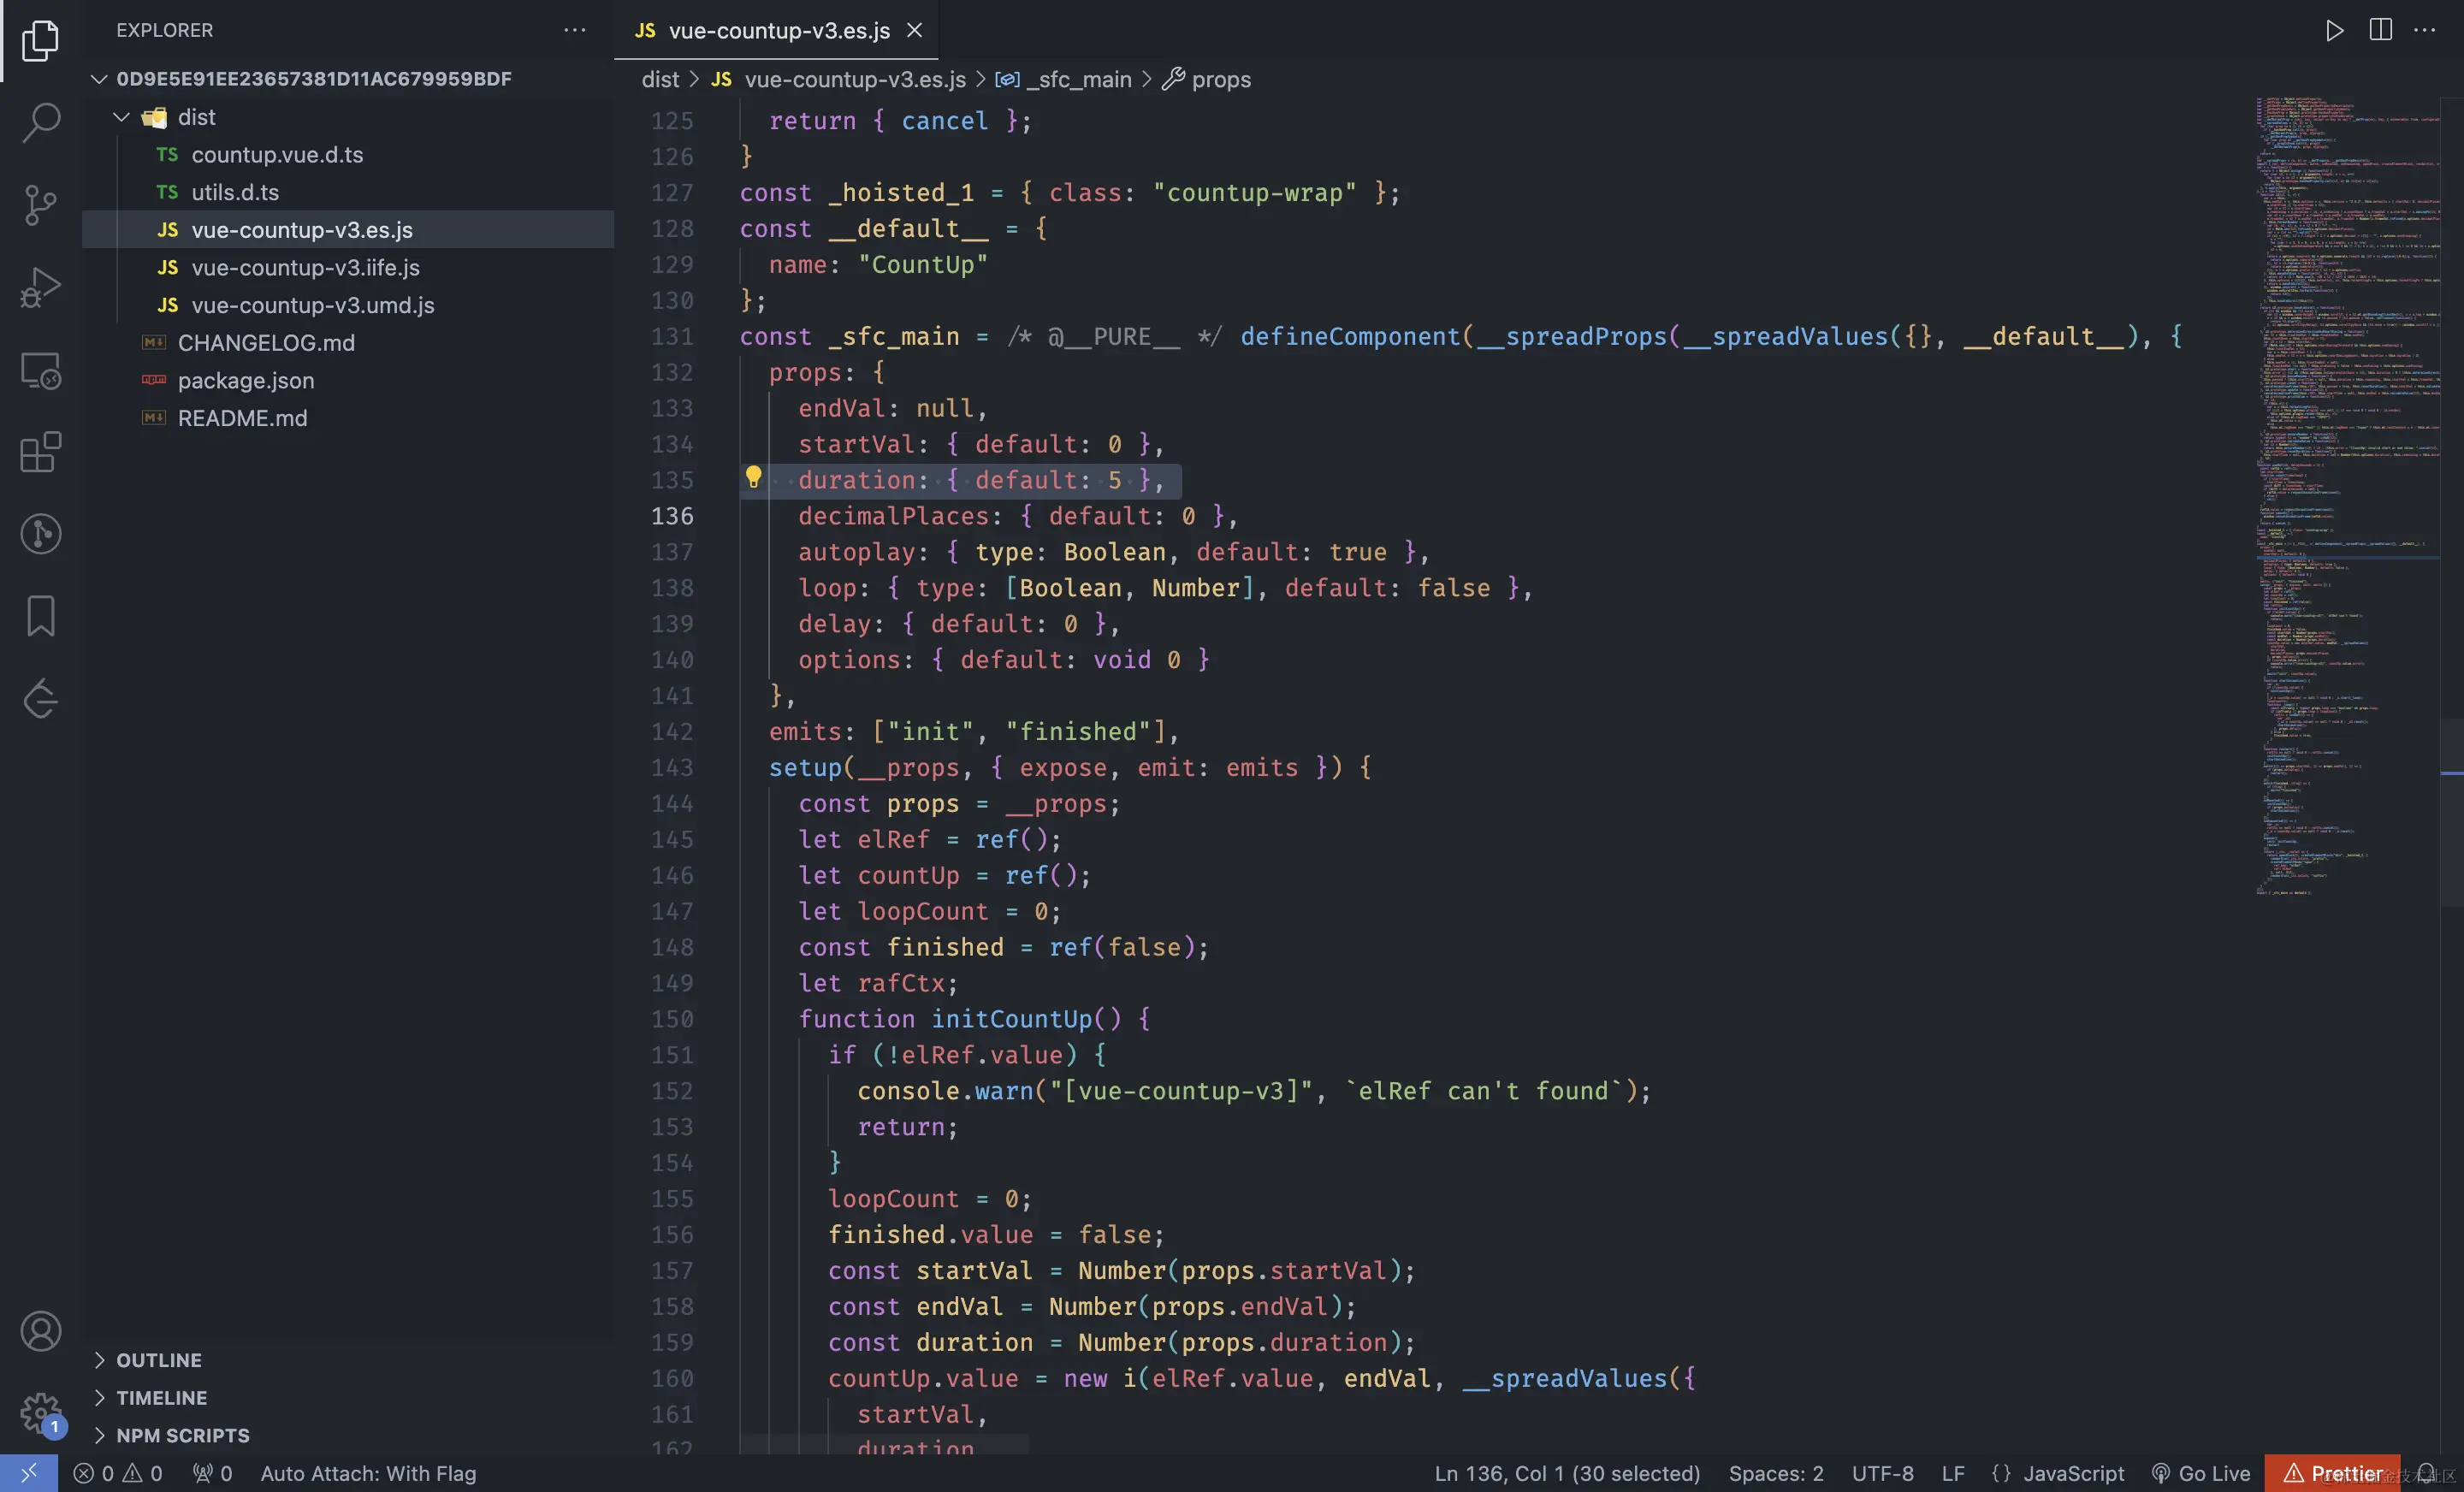The image size is (2464, 1492).
Task: Click line number 143 in gutter
Action: click(x=672, y=767)
